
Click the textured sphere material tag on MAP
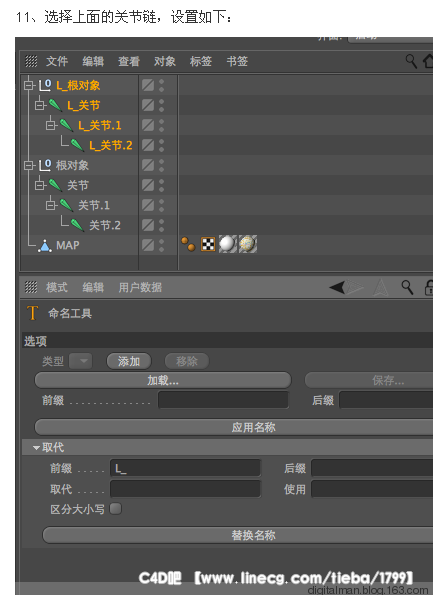pyautogui.click(x=247, y=244)
